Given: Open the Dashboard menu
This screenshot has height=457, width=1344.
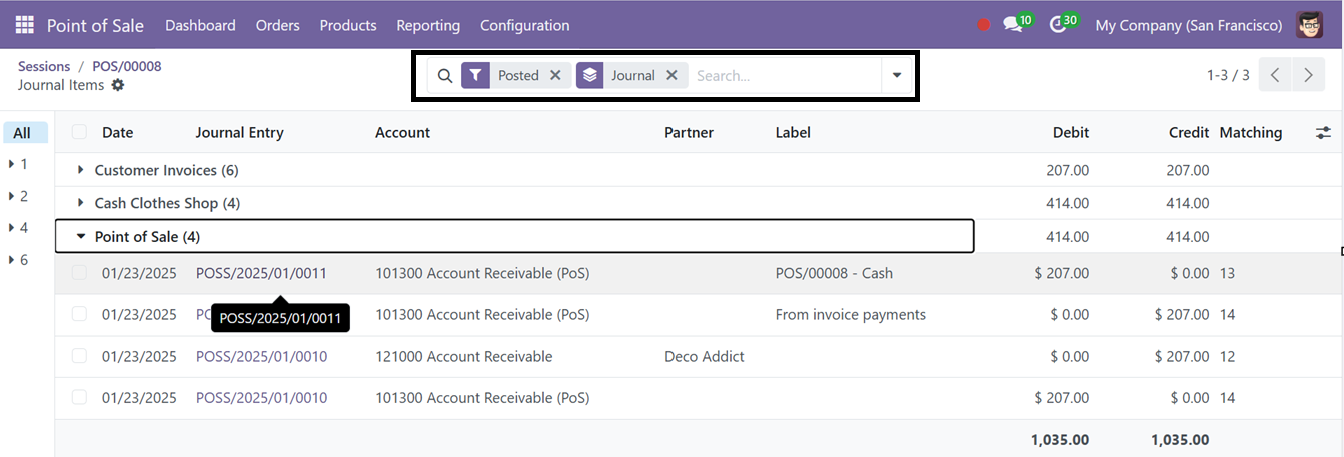Looking at the screenshot, I should (x=200, y=25).
